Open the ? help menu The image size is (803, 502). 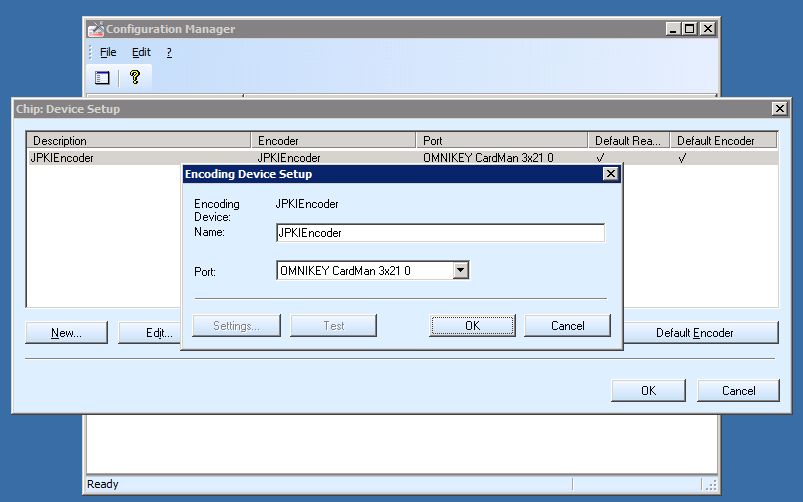tap(169, 52)
